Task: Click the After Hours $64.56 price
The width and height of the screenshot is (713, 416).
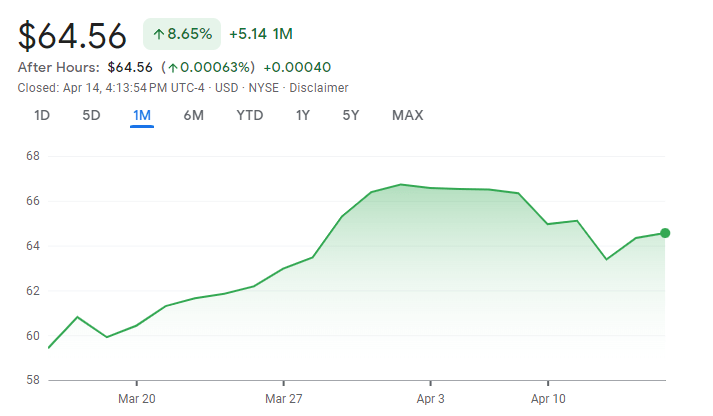Action: (130, 67)
